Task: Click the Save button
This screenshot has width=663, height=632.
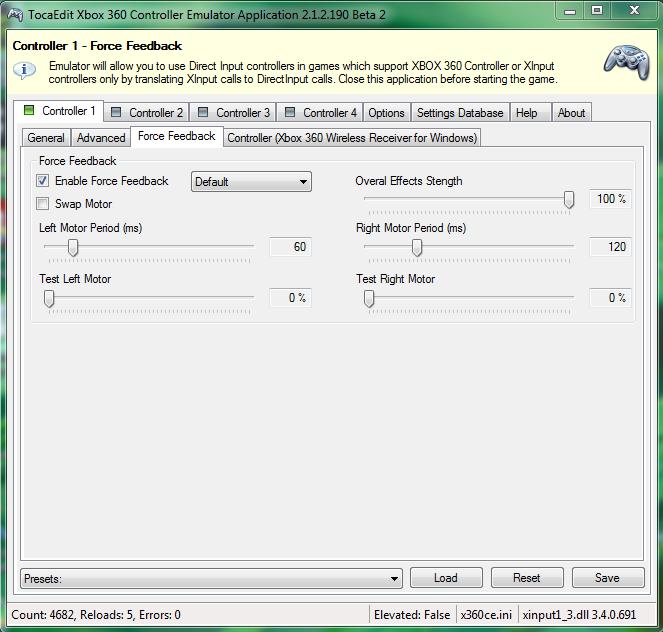Action: (608, 578)
